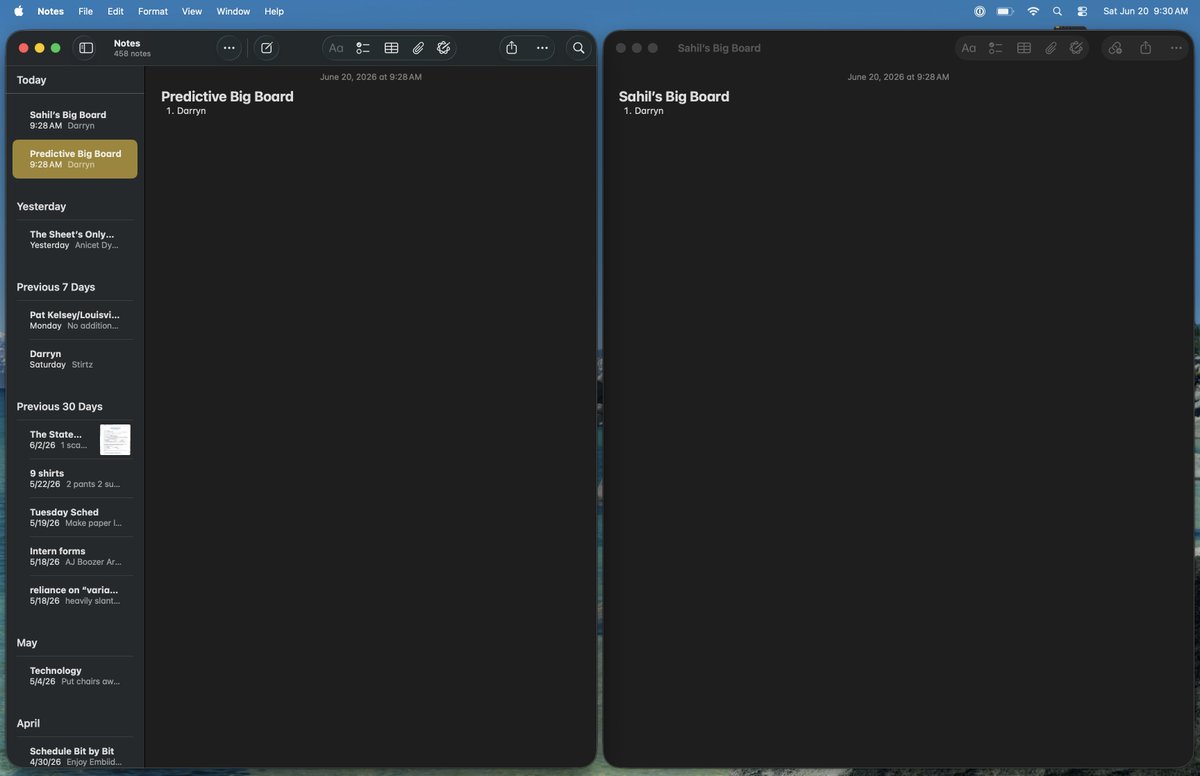
Task: Click the Wi-Fi status icon
Action: point(1033,11)
